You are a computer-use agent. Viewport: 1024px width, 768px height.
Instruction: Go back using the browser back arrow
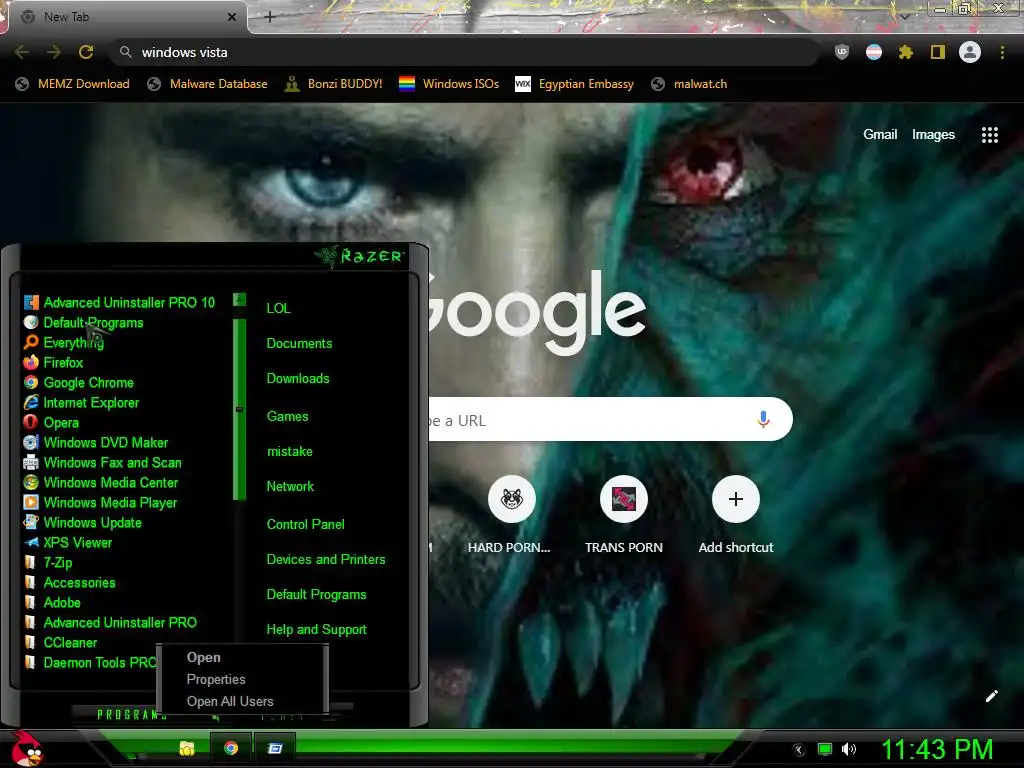click(22, 52)
